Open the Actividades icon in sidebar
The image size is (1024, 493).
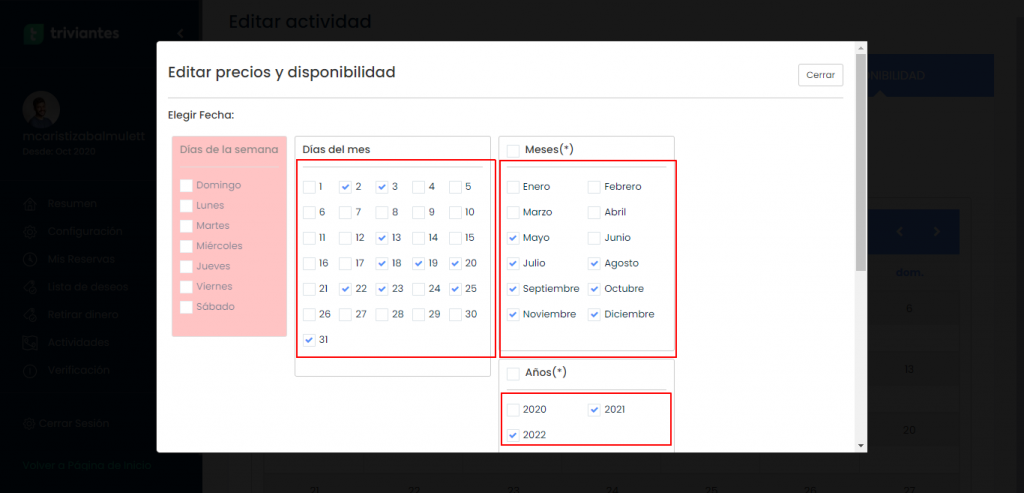(29, 342)
